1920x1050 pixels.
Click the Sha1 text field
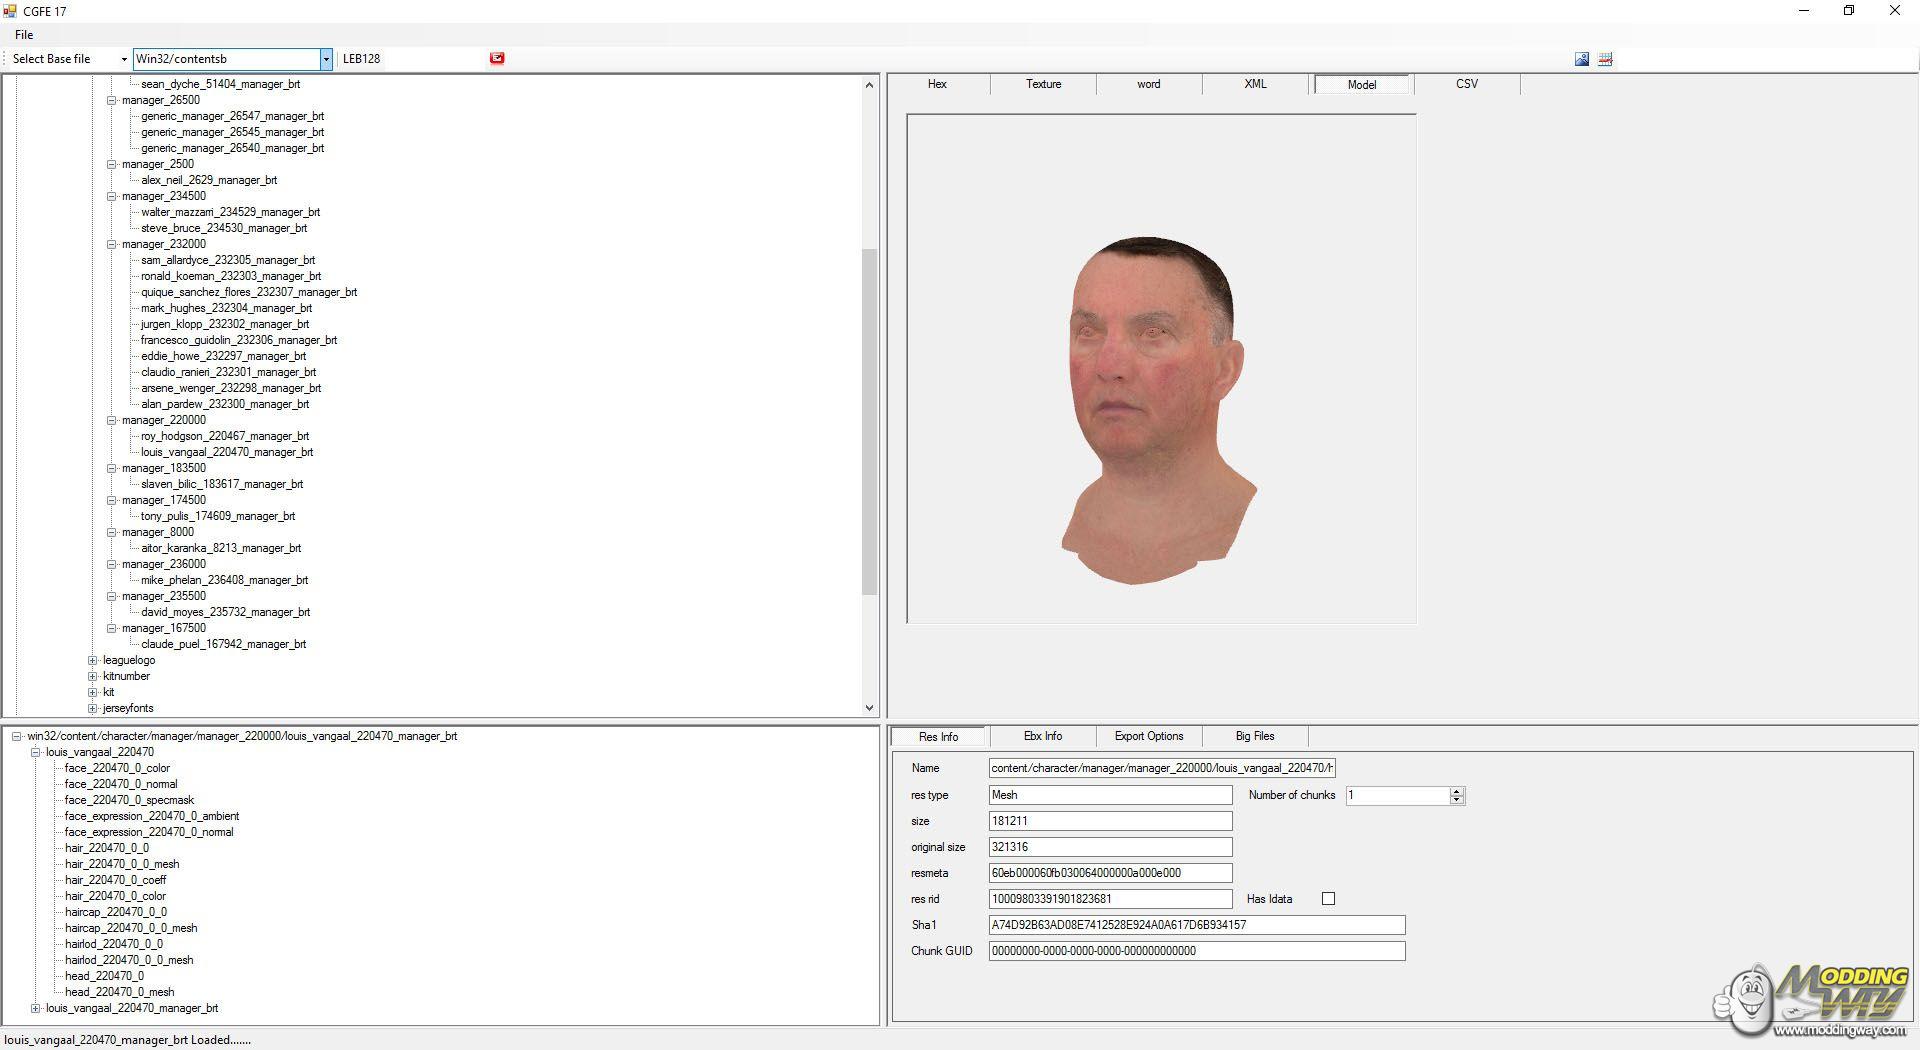pos(1196,925)
